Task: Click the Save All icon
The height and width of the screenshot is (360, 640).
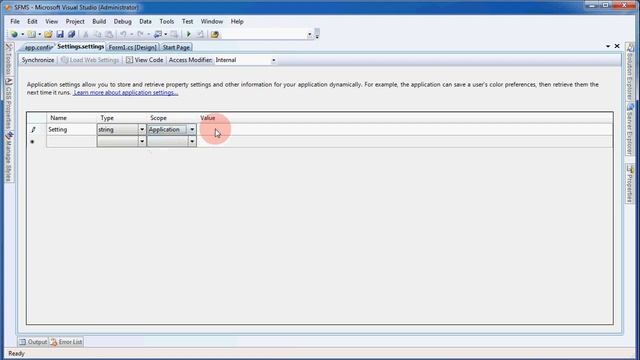Action: [71, 34]
